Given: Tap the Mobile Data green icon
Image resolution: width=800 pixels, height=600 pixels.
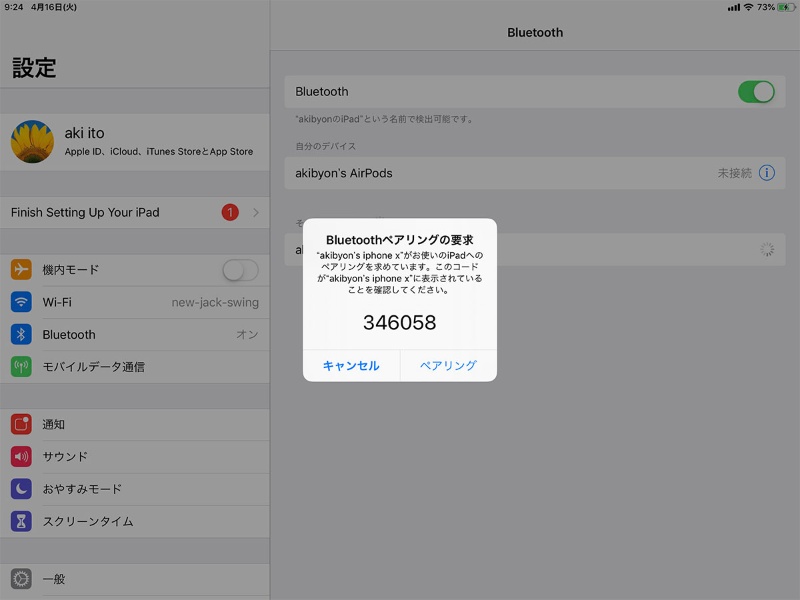Looking at the screenshot, I should click(21, 367).
